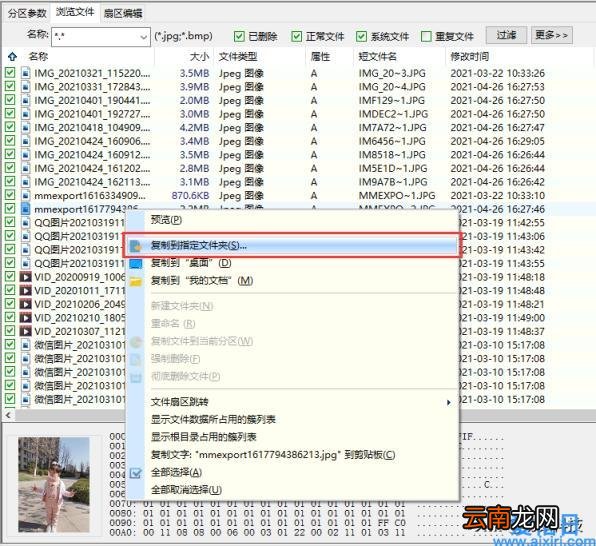Click video icon for VID_20210210_1805

(25, 317)
